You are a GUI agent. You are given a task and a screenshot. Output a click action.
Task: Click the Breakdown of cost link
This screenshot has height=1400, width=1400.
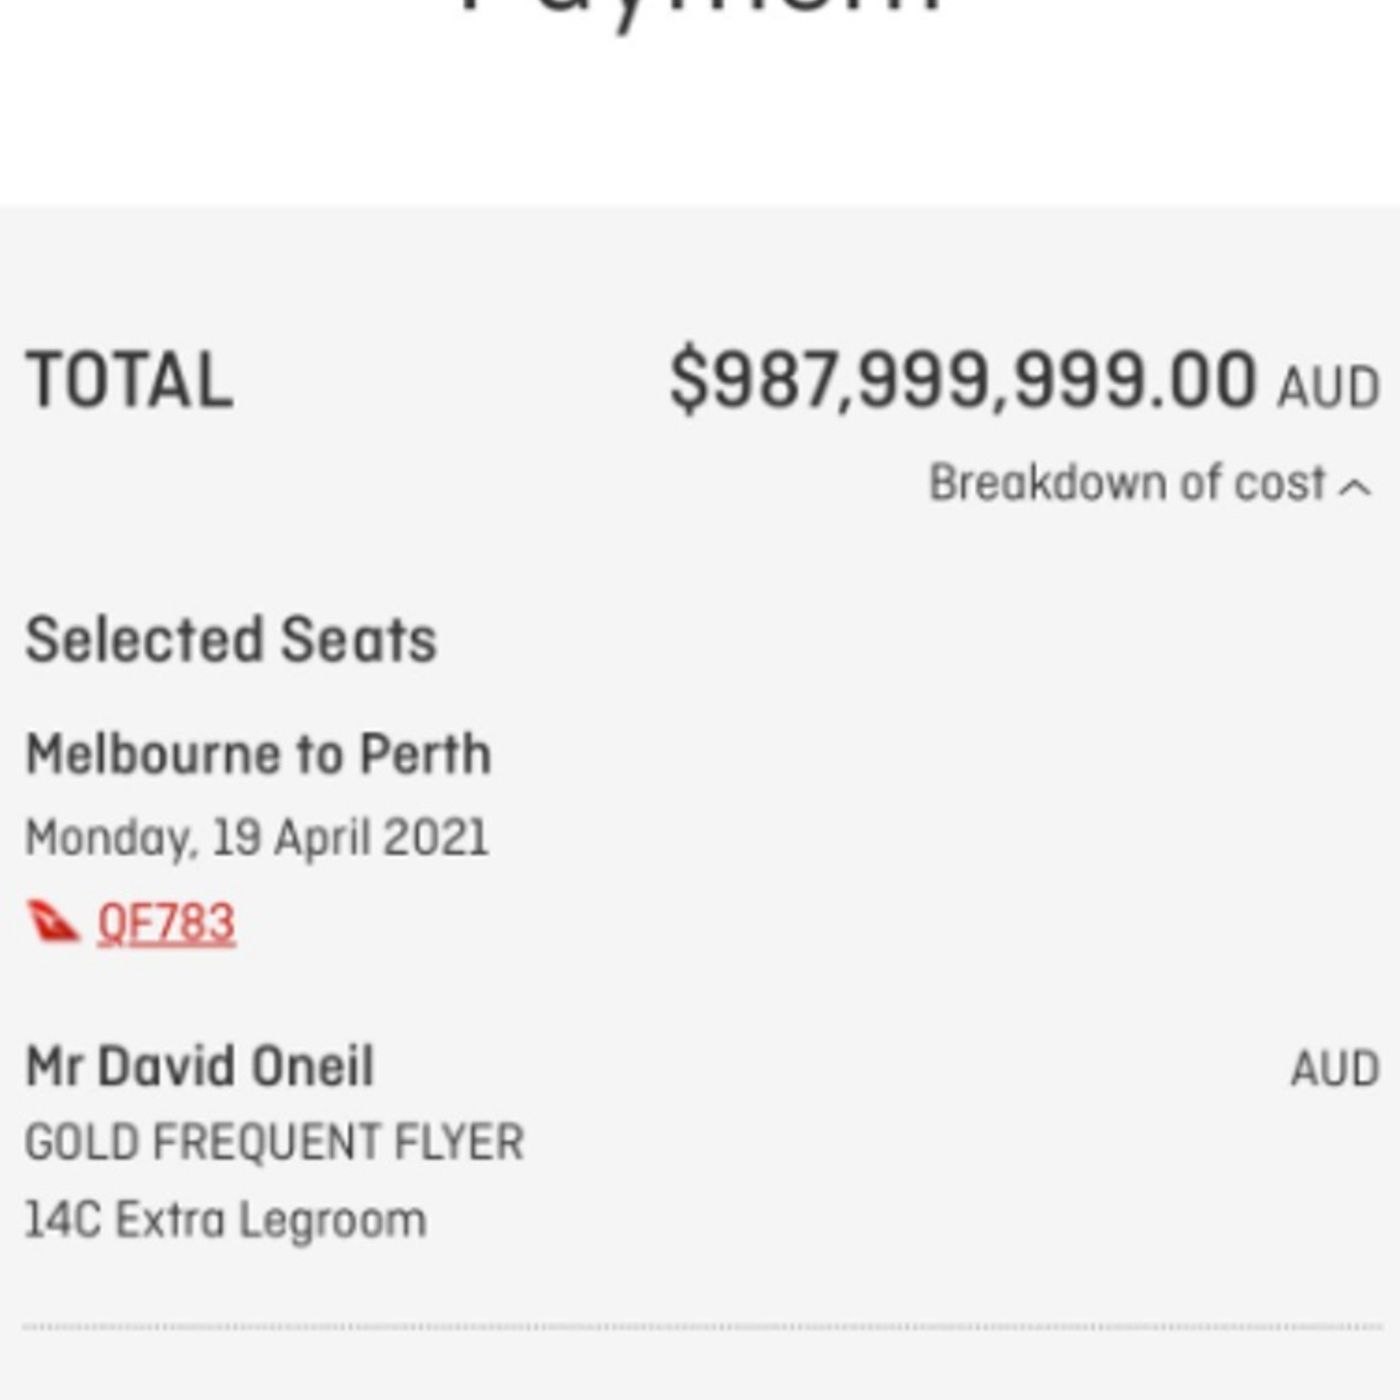(x=1127, y=484)
